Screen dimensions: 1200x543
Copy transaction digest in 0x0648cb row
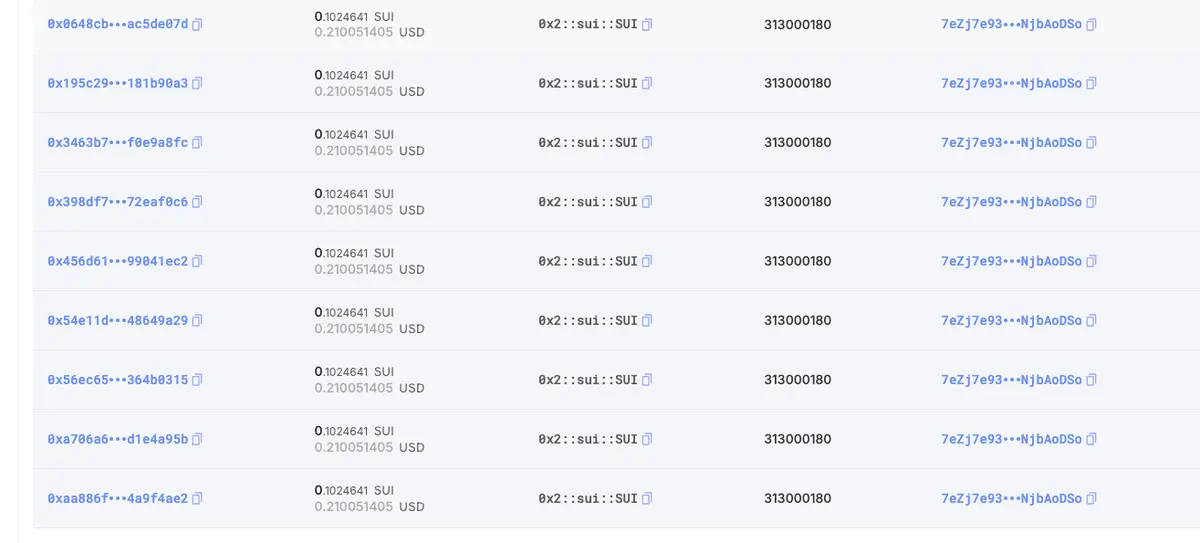(1091, 24)
